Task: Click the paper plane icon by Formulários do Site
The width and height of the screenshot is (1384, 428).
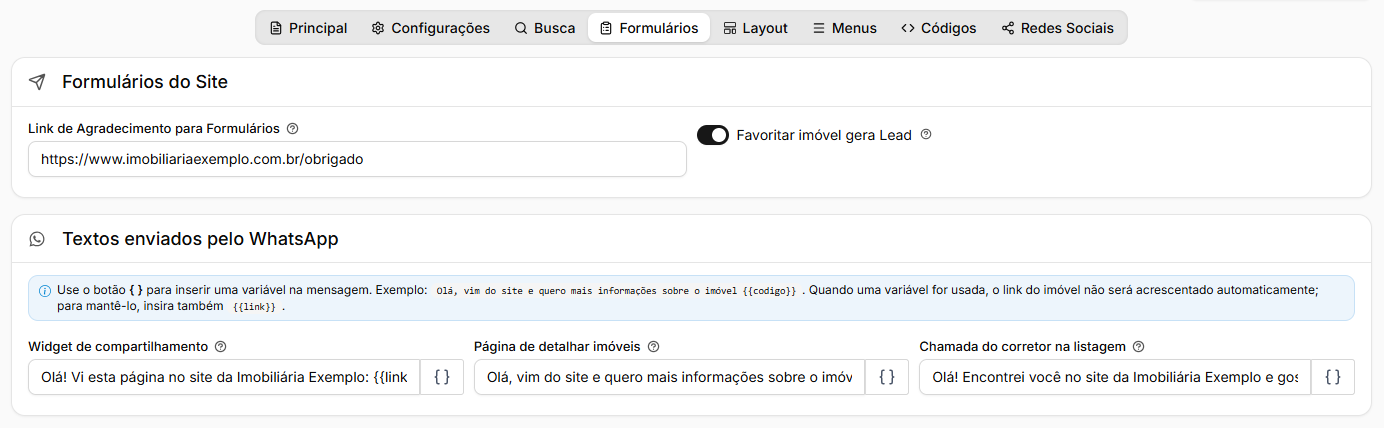Action: (x=37, y=82)
